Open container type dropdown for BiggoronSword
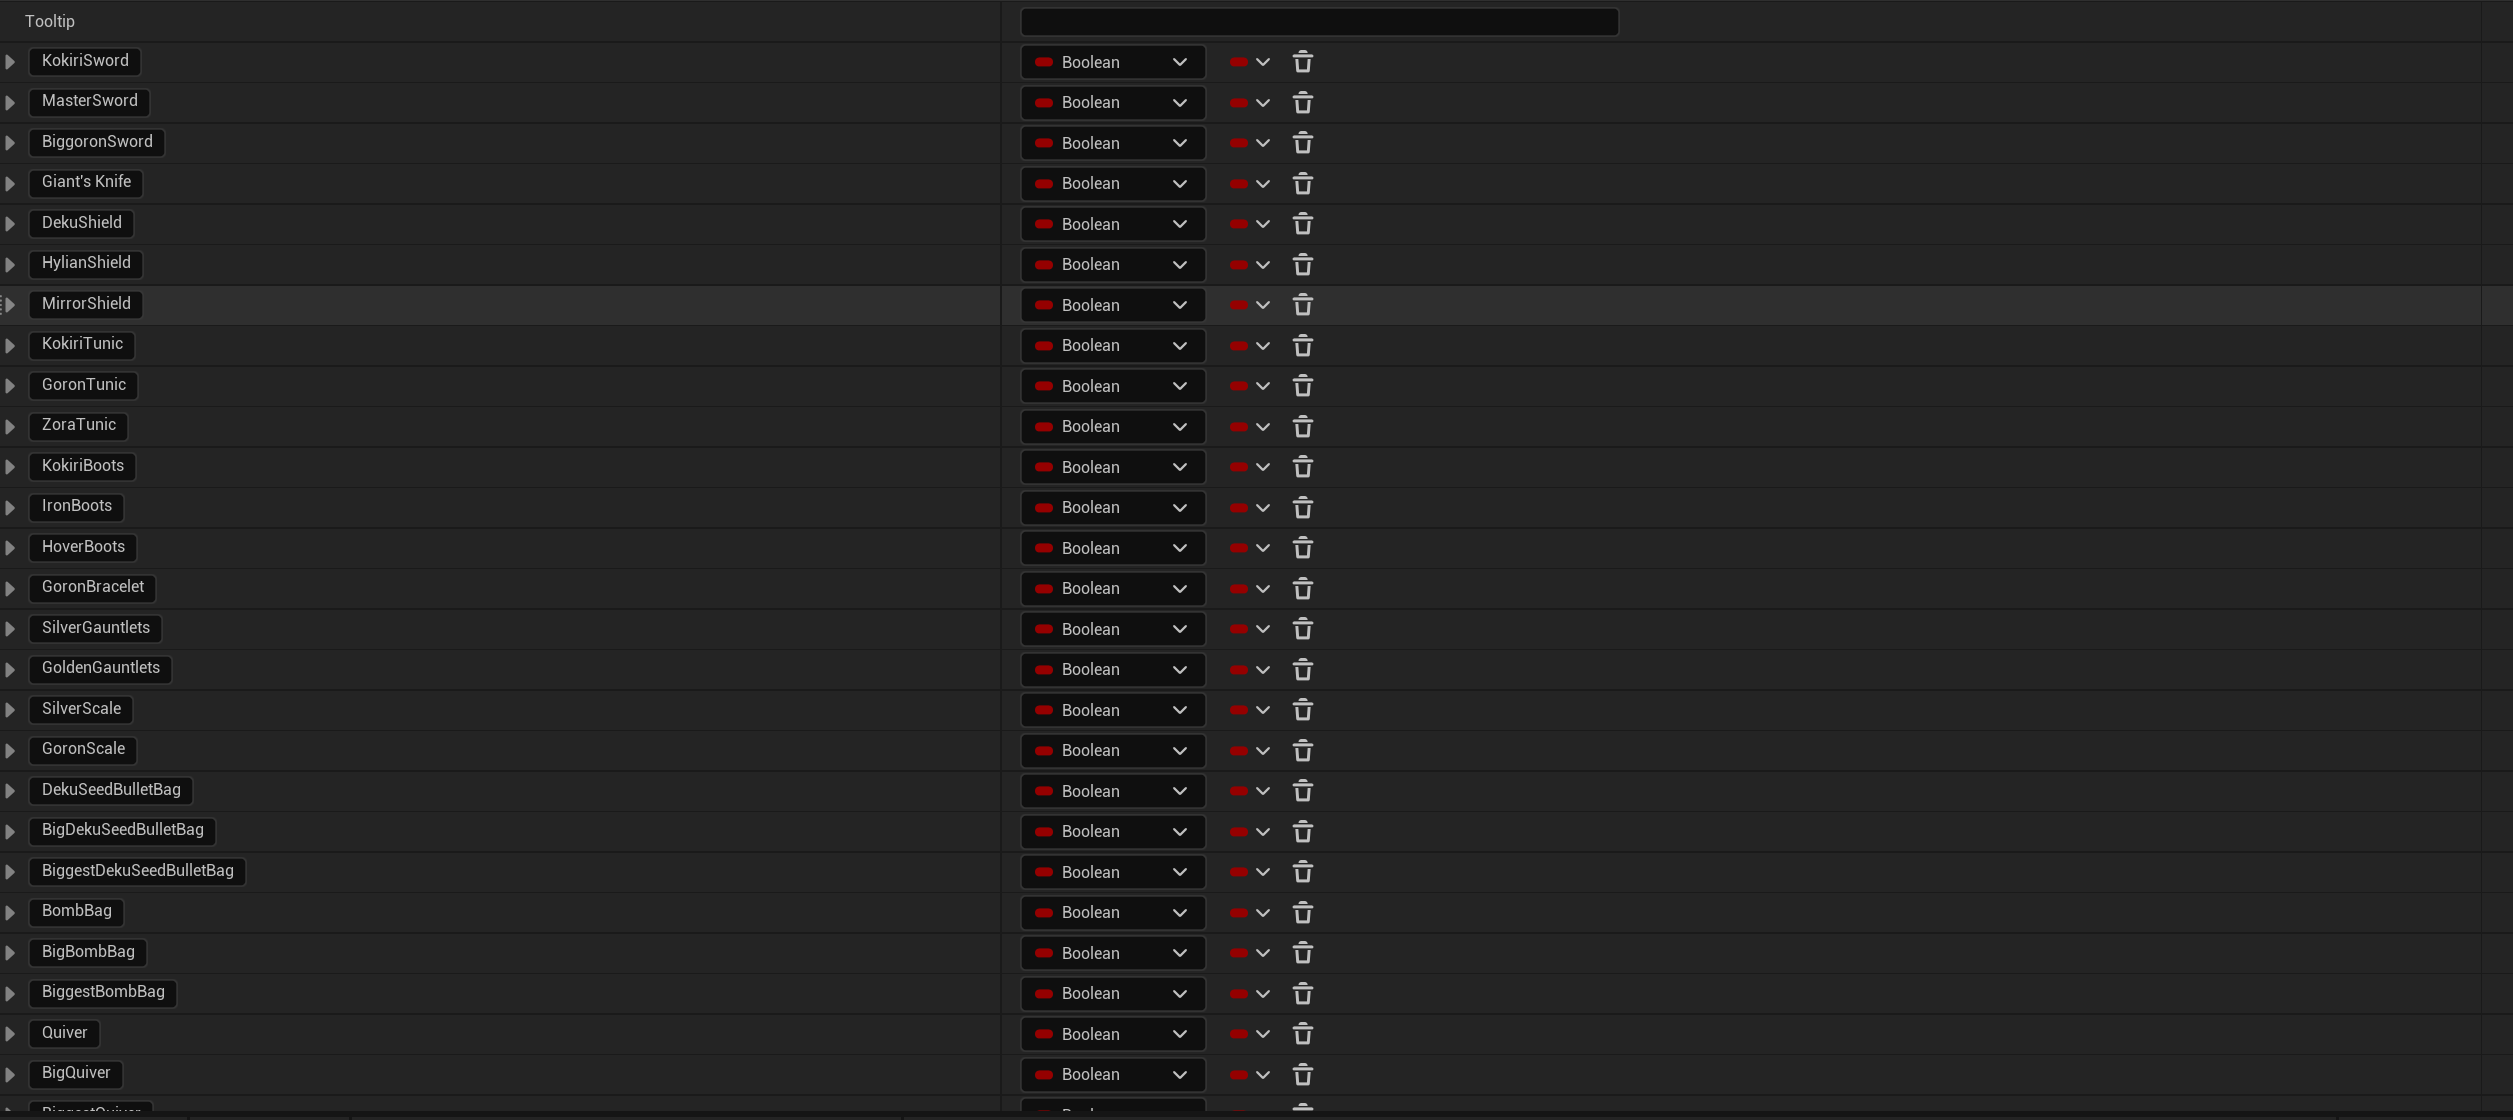 click(x=1250, y=143)
